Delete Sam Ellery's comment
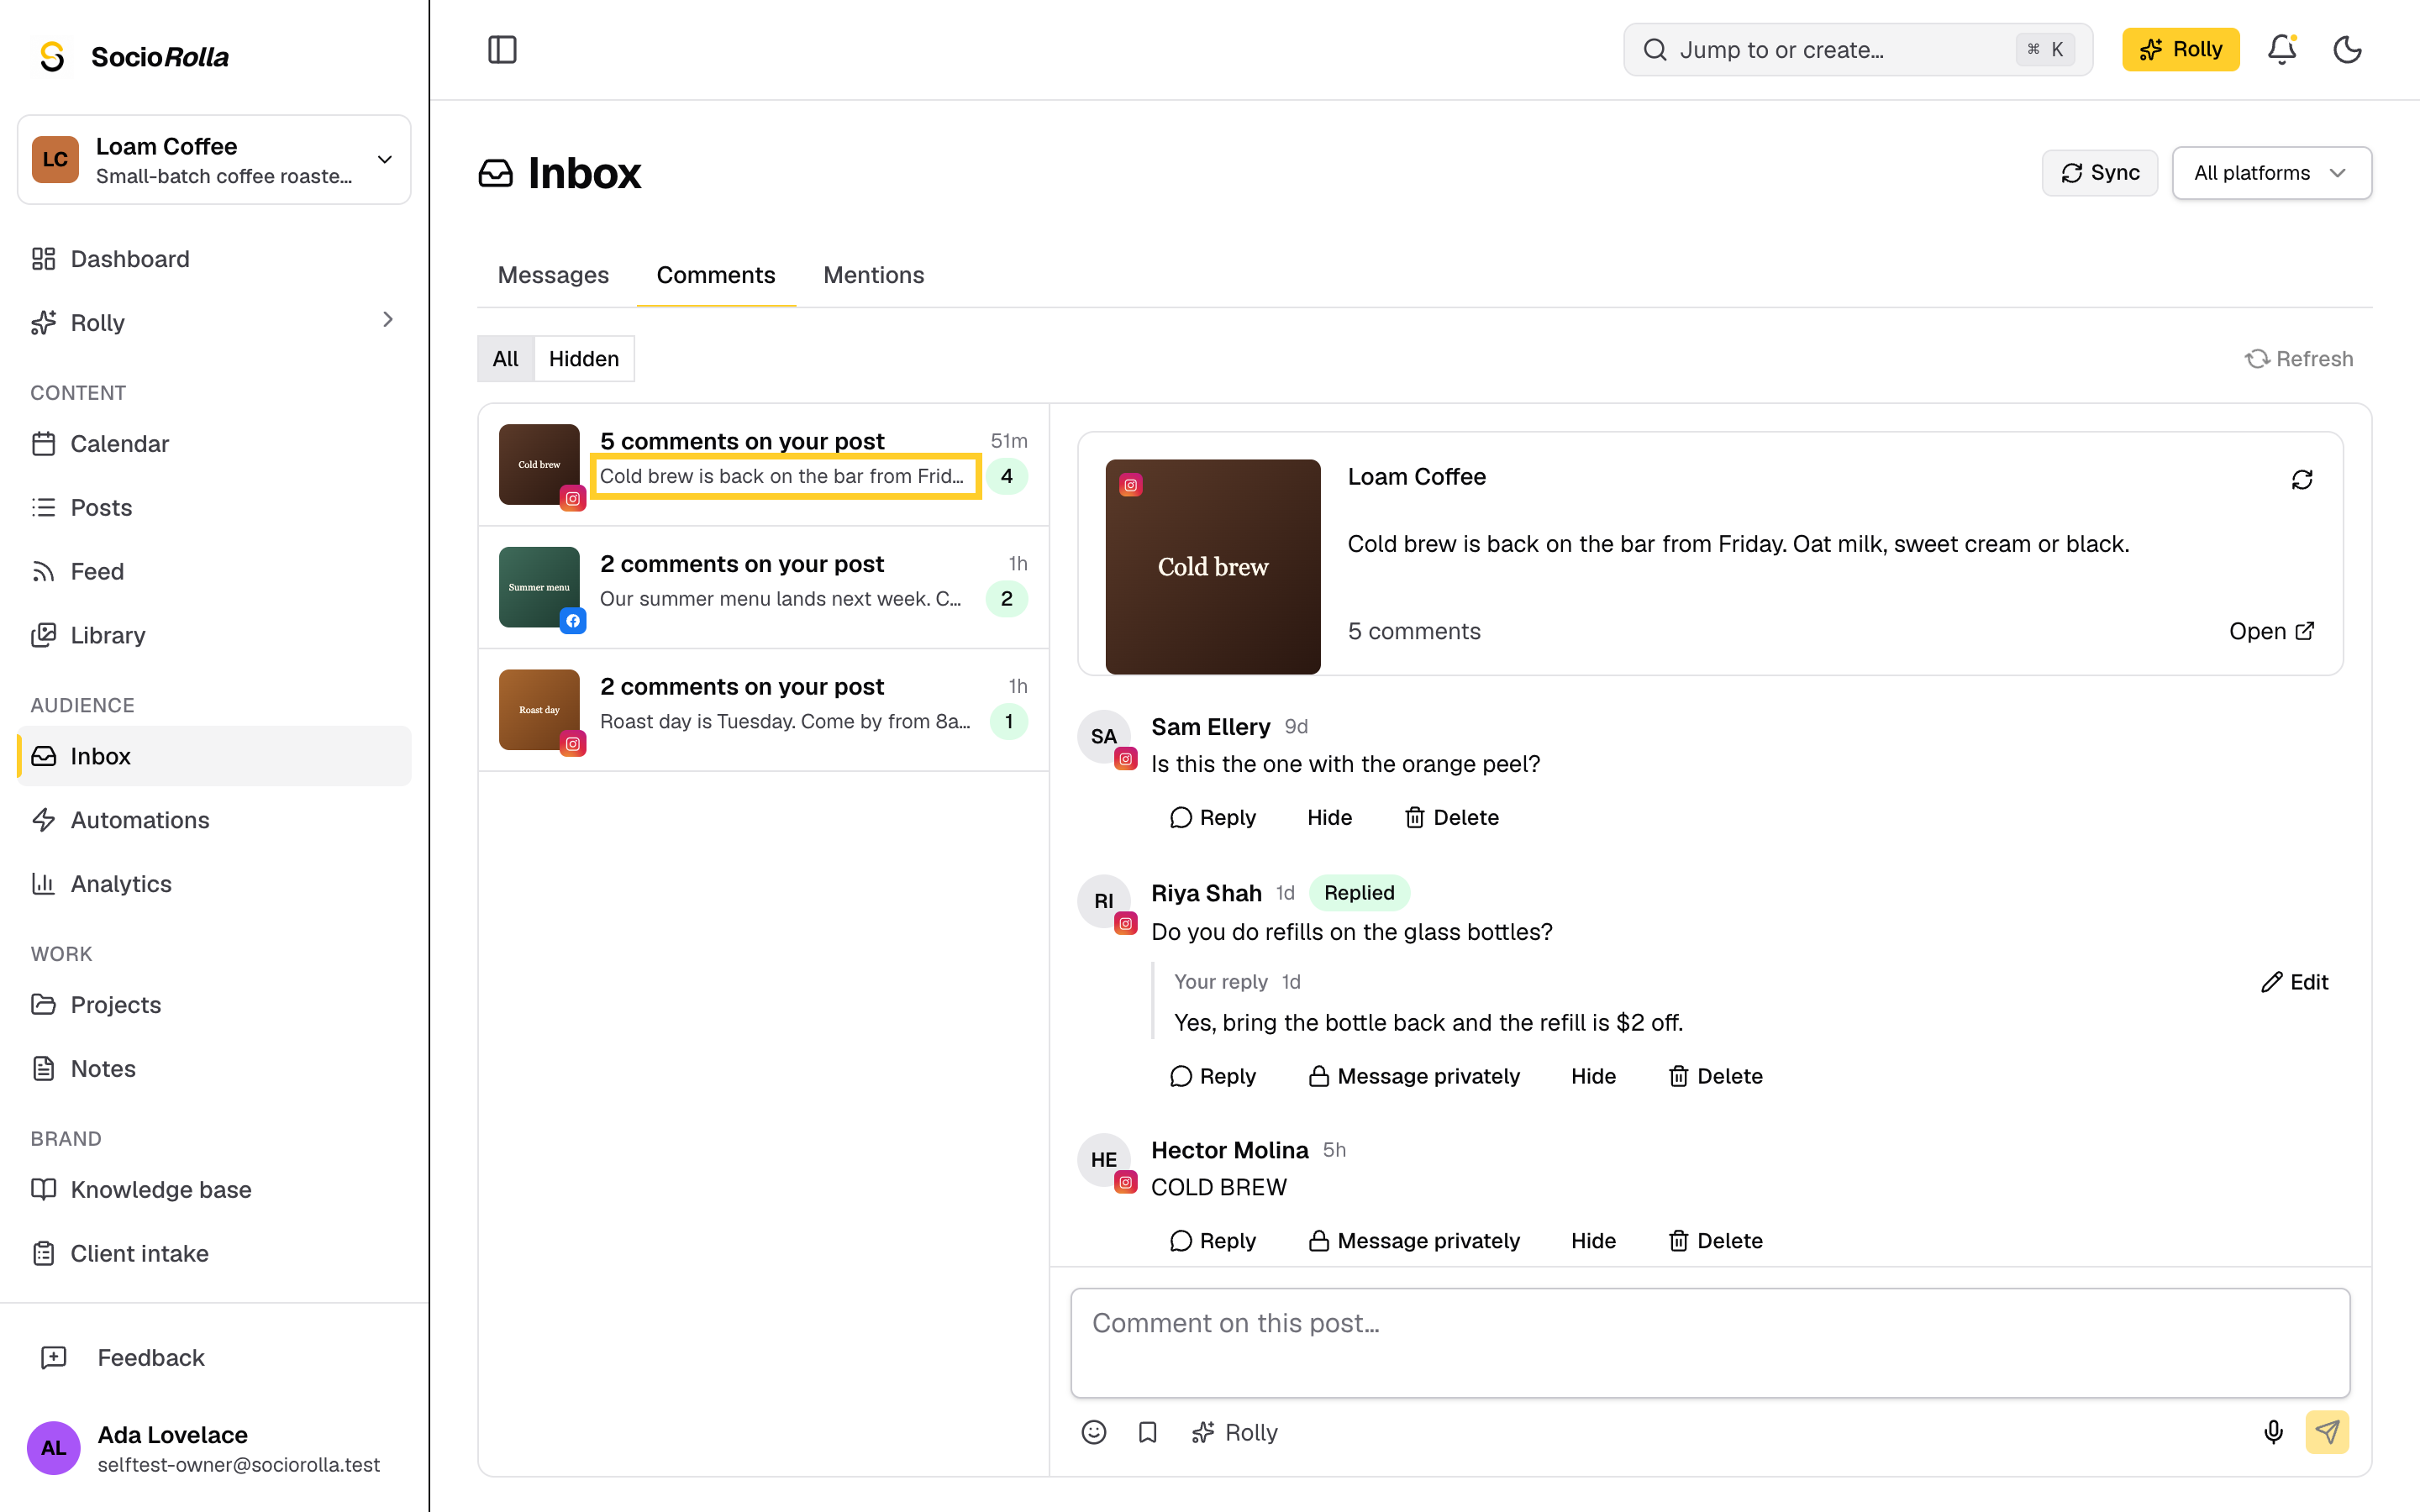The height and width of the screenshot is (1512, 2420). (1451, 817)
